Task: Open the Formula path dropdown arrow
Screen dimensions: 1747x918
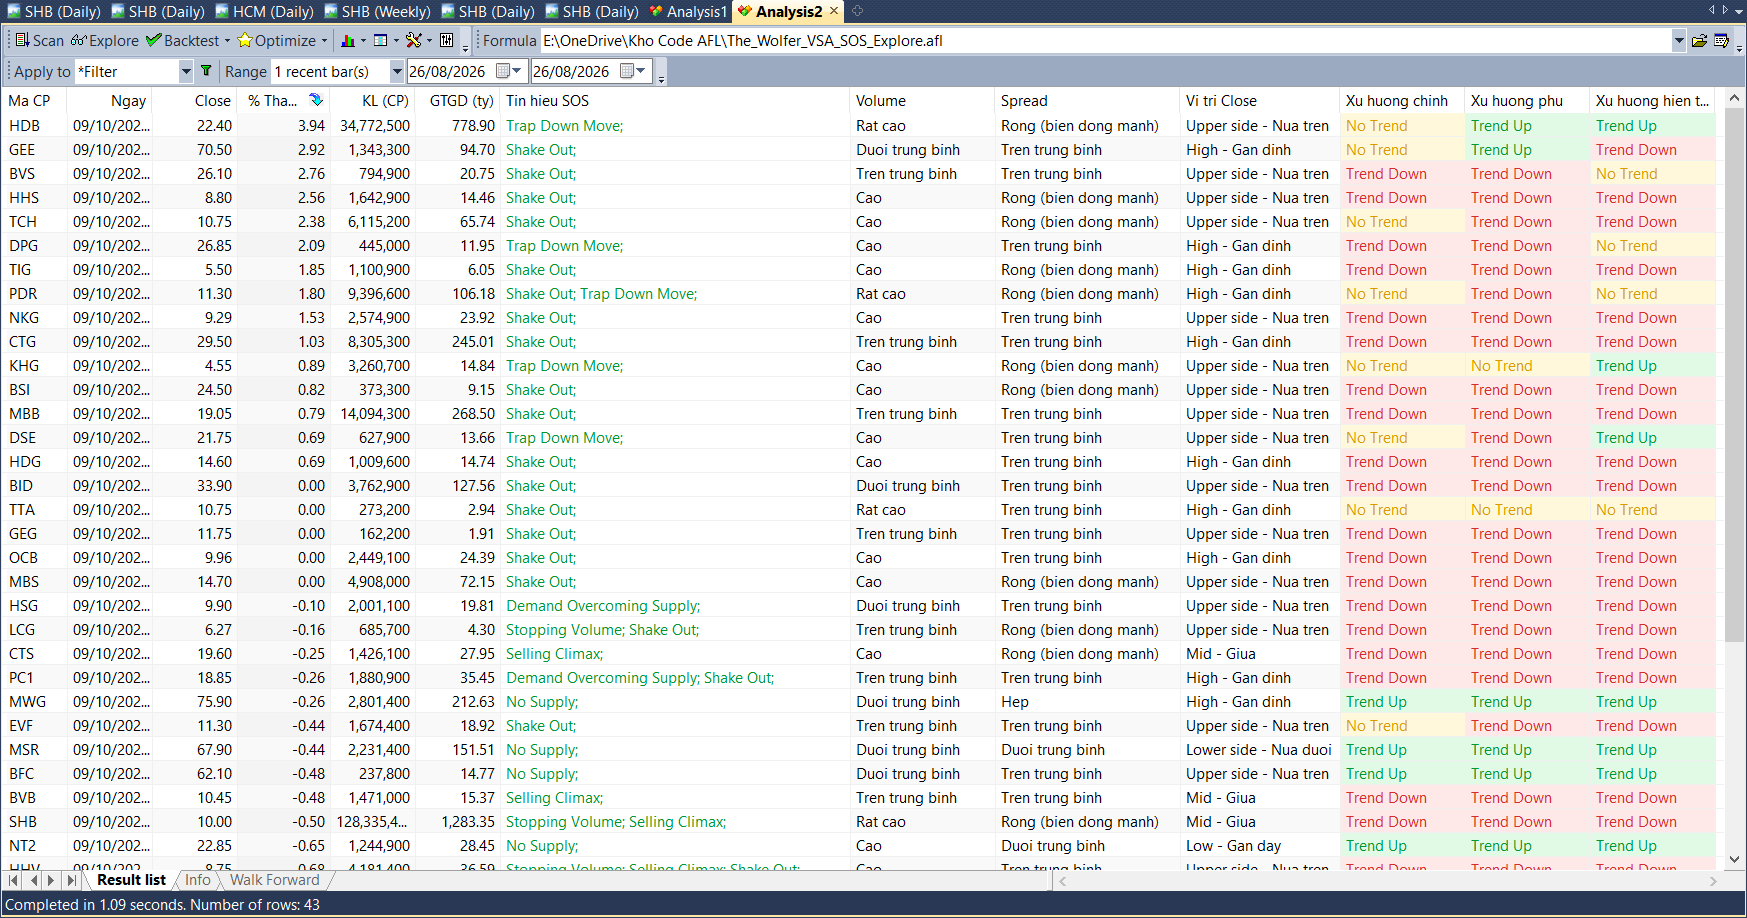Action: pos(1678,41)
